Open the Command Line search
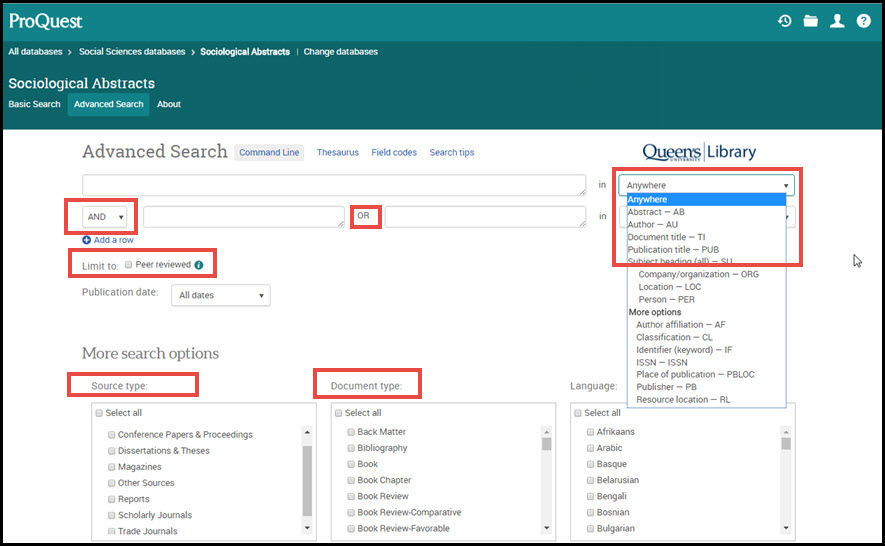 tap(269, 152)
